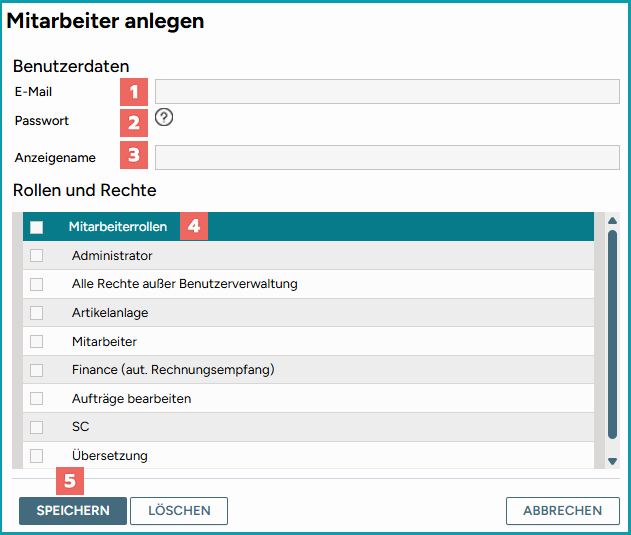Click the Aufträge bearbeiten row label

131,399
